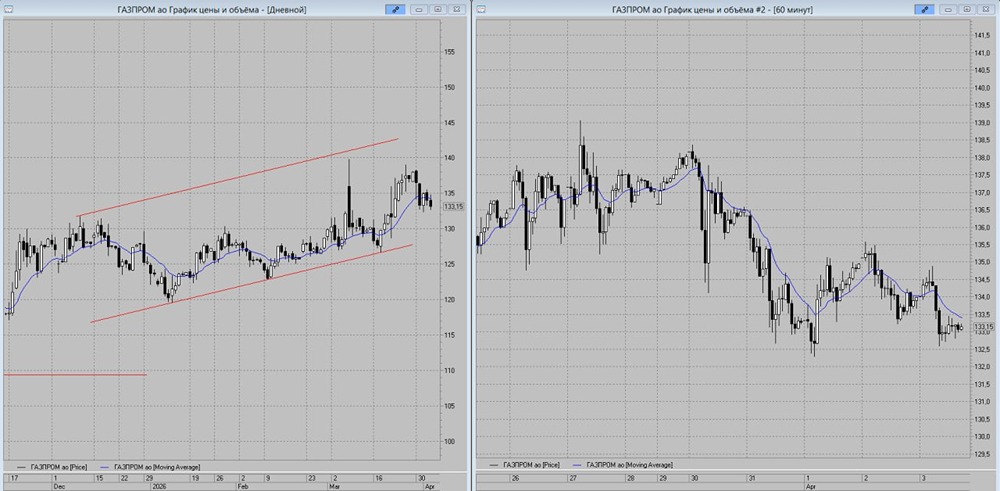Click the 'Mar' month label on the time axis
The height and width of the screenshot is (491, 1000).
[336, 486]
